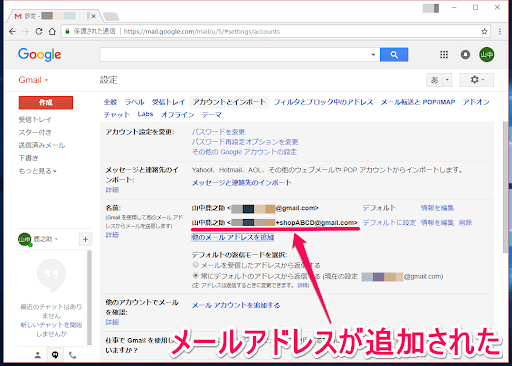
Task: Open メール転送と POP/IMAP tab
Action: tap(418, 102)
